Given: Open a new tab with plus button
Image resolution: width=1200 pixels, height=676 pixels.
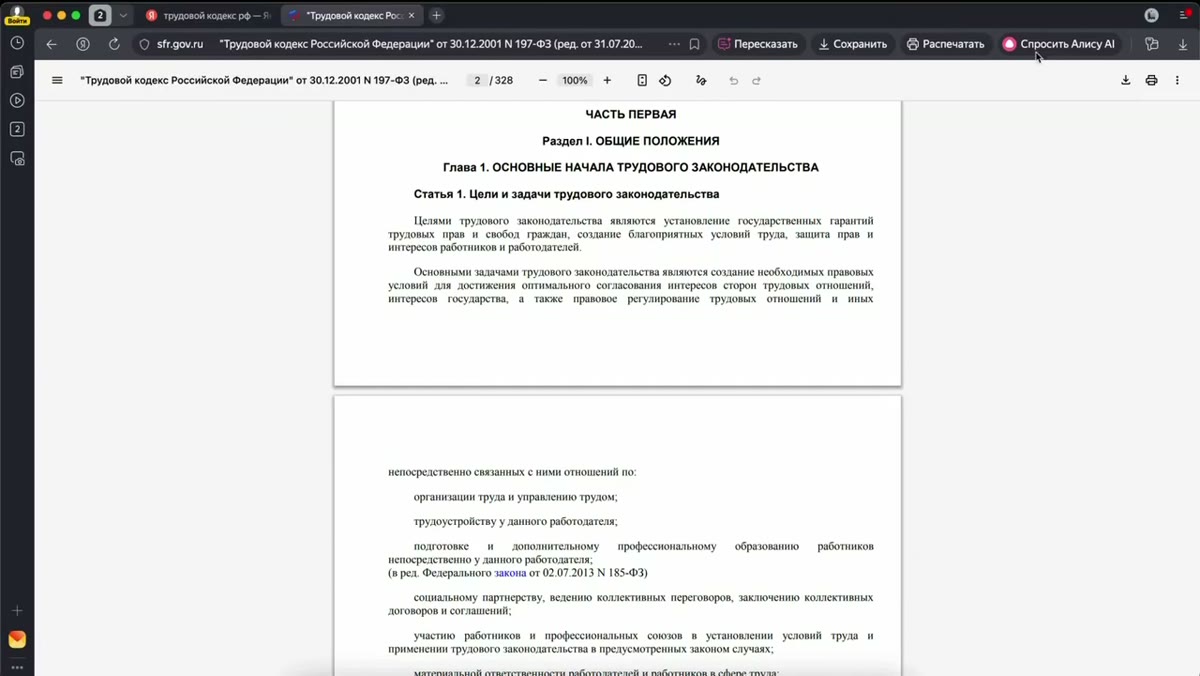Looking at the screenshot, I should pos(436,15).
